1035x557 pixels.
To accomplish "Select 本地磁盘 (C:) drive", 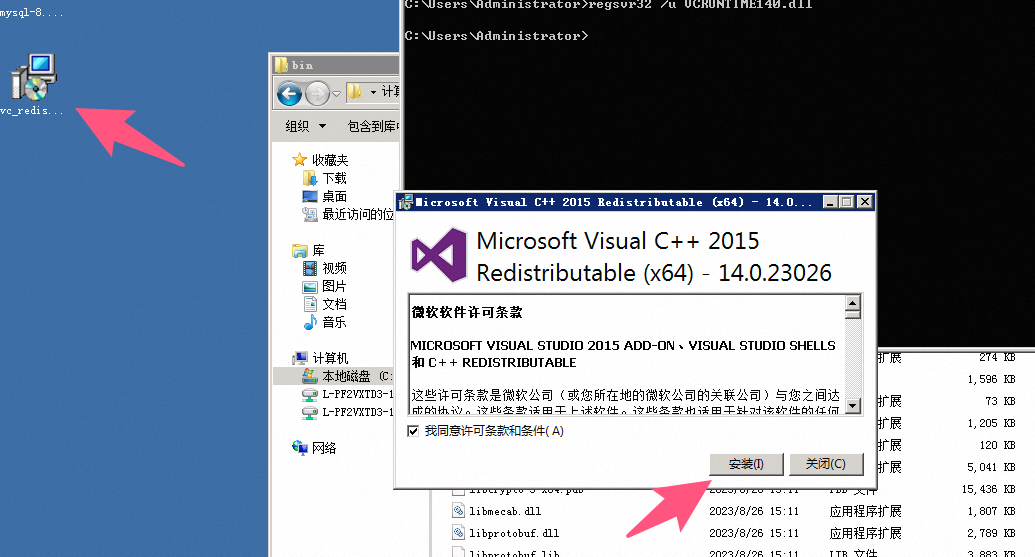I will [x=347, y=376].
